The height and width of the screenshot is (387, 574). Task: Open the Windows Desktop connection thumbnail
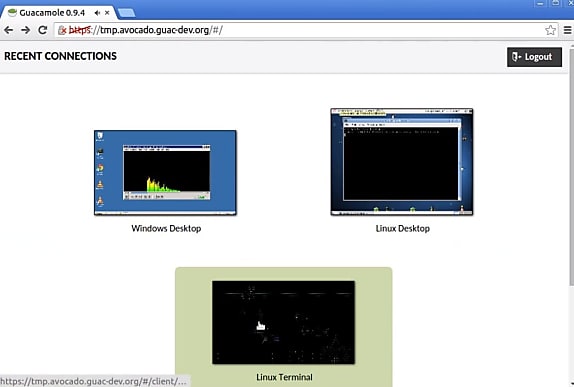(x=165, y=173)
